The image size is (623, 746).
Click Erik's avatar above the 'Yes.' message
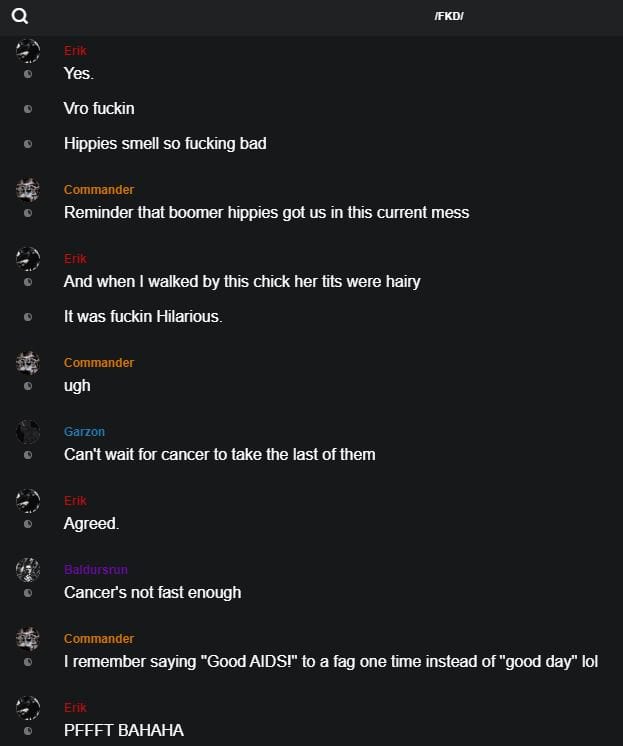click(28, 51)
